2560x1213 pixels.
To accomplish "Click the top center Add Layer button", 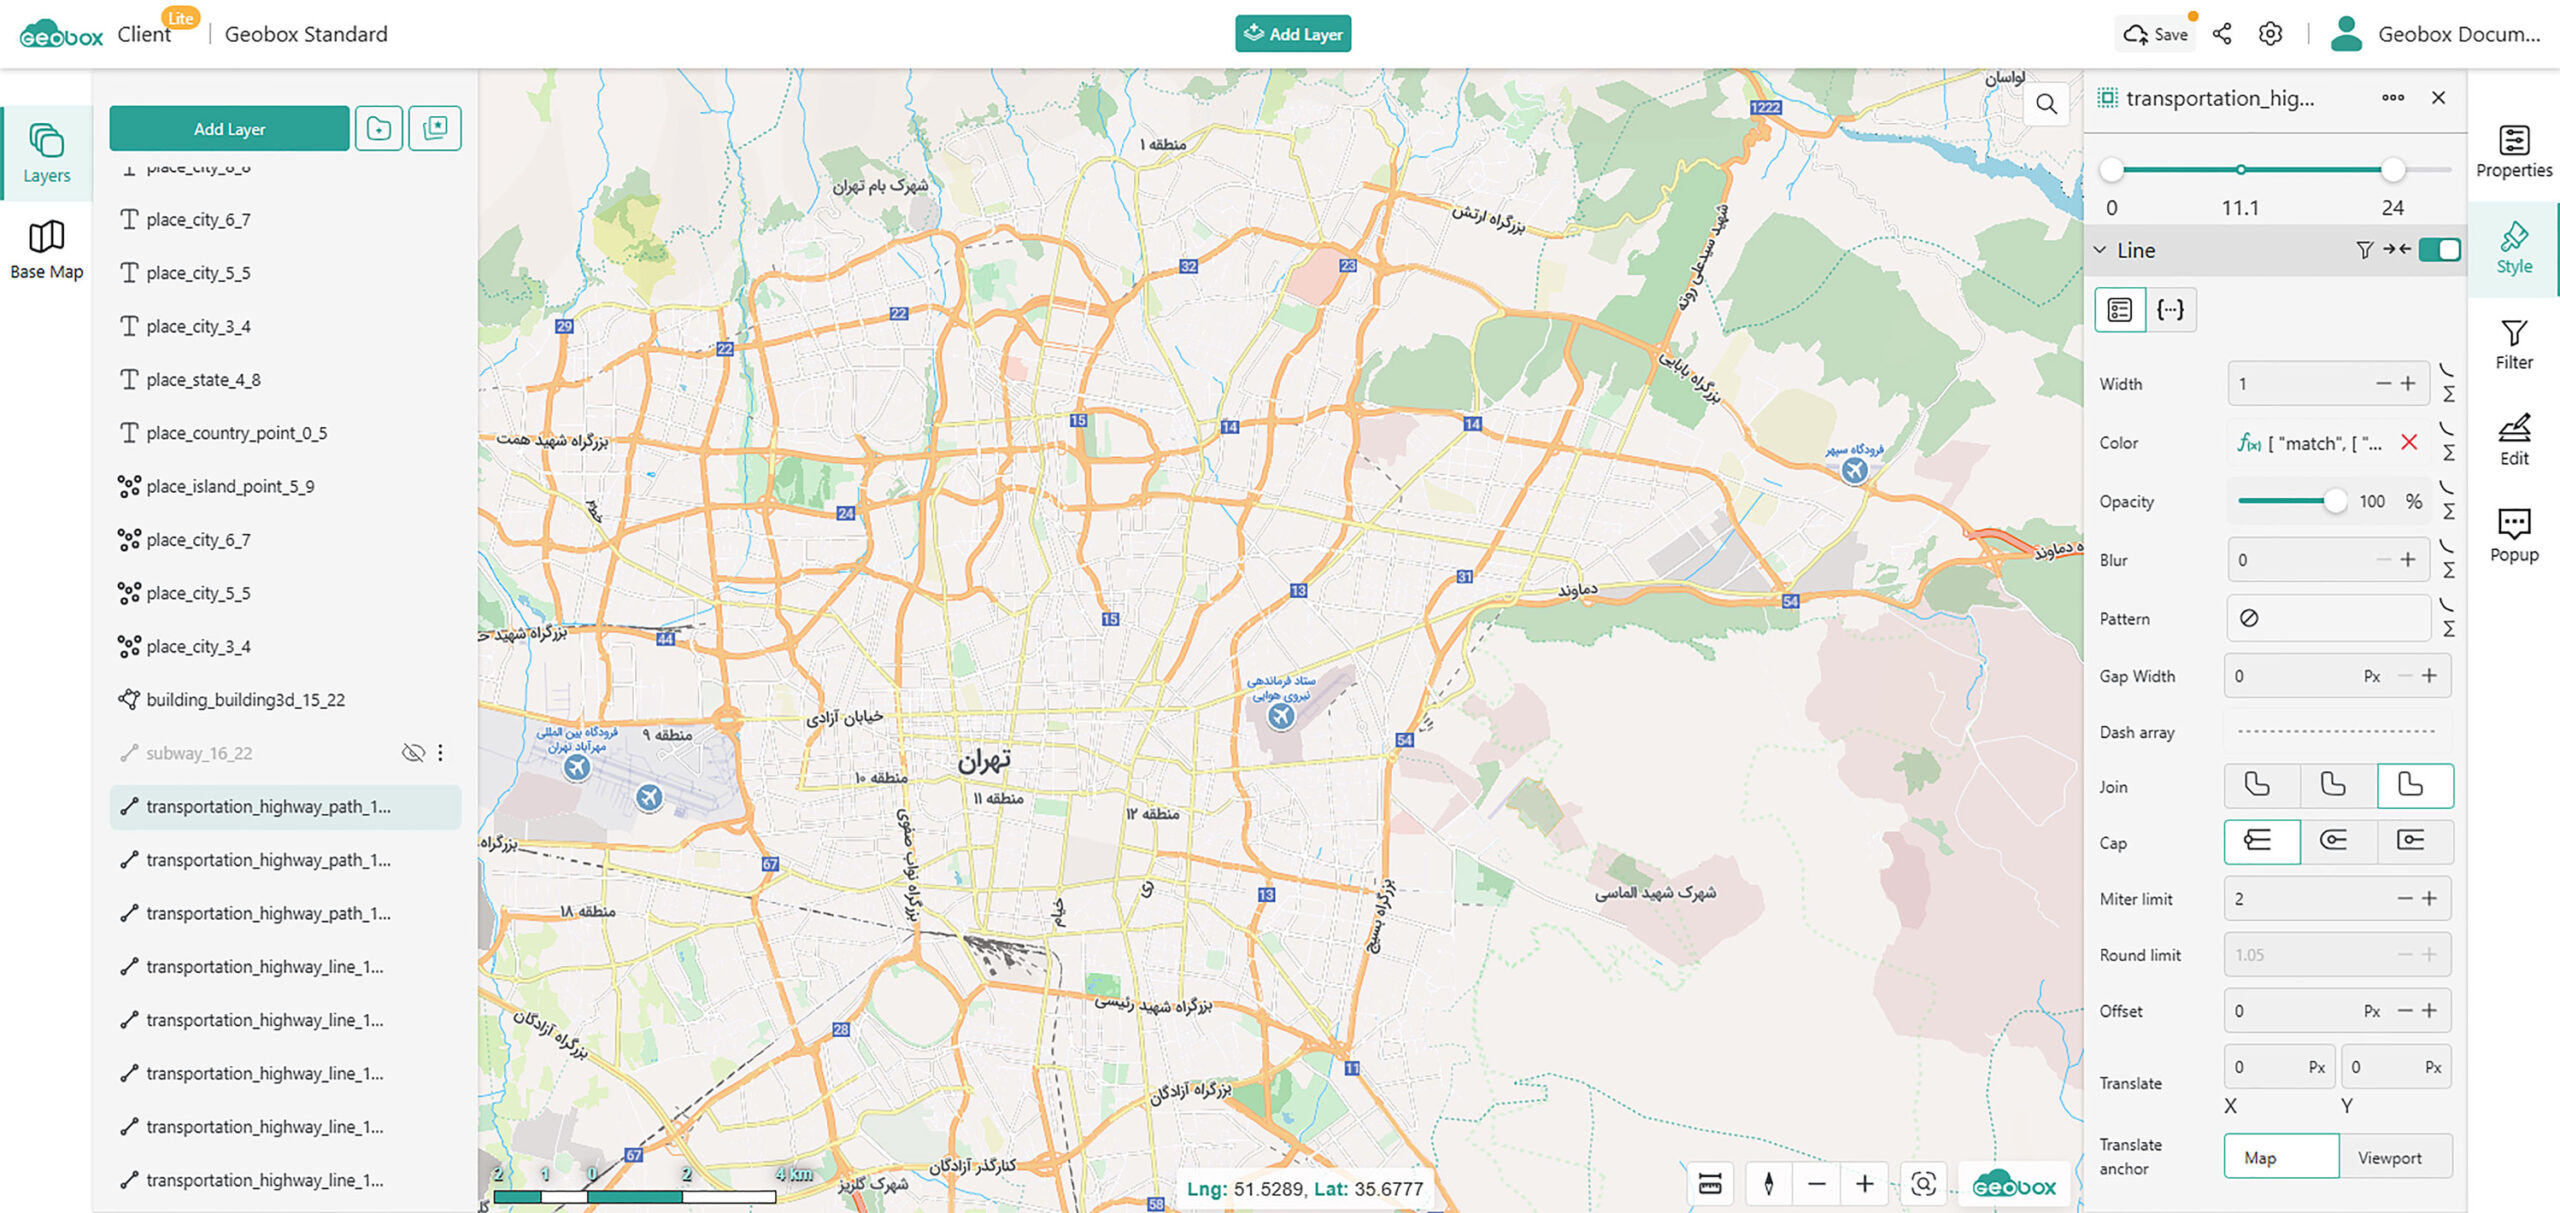I will pyautogui.click(x=1293, y=34).
